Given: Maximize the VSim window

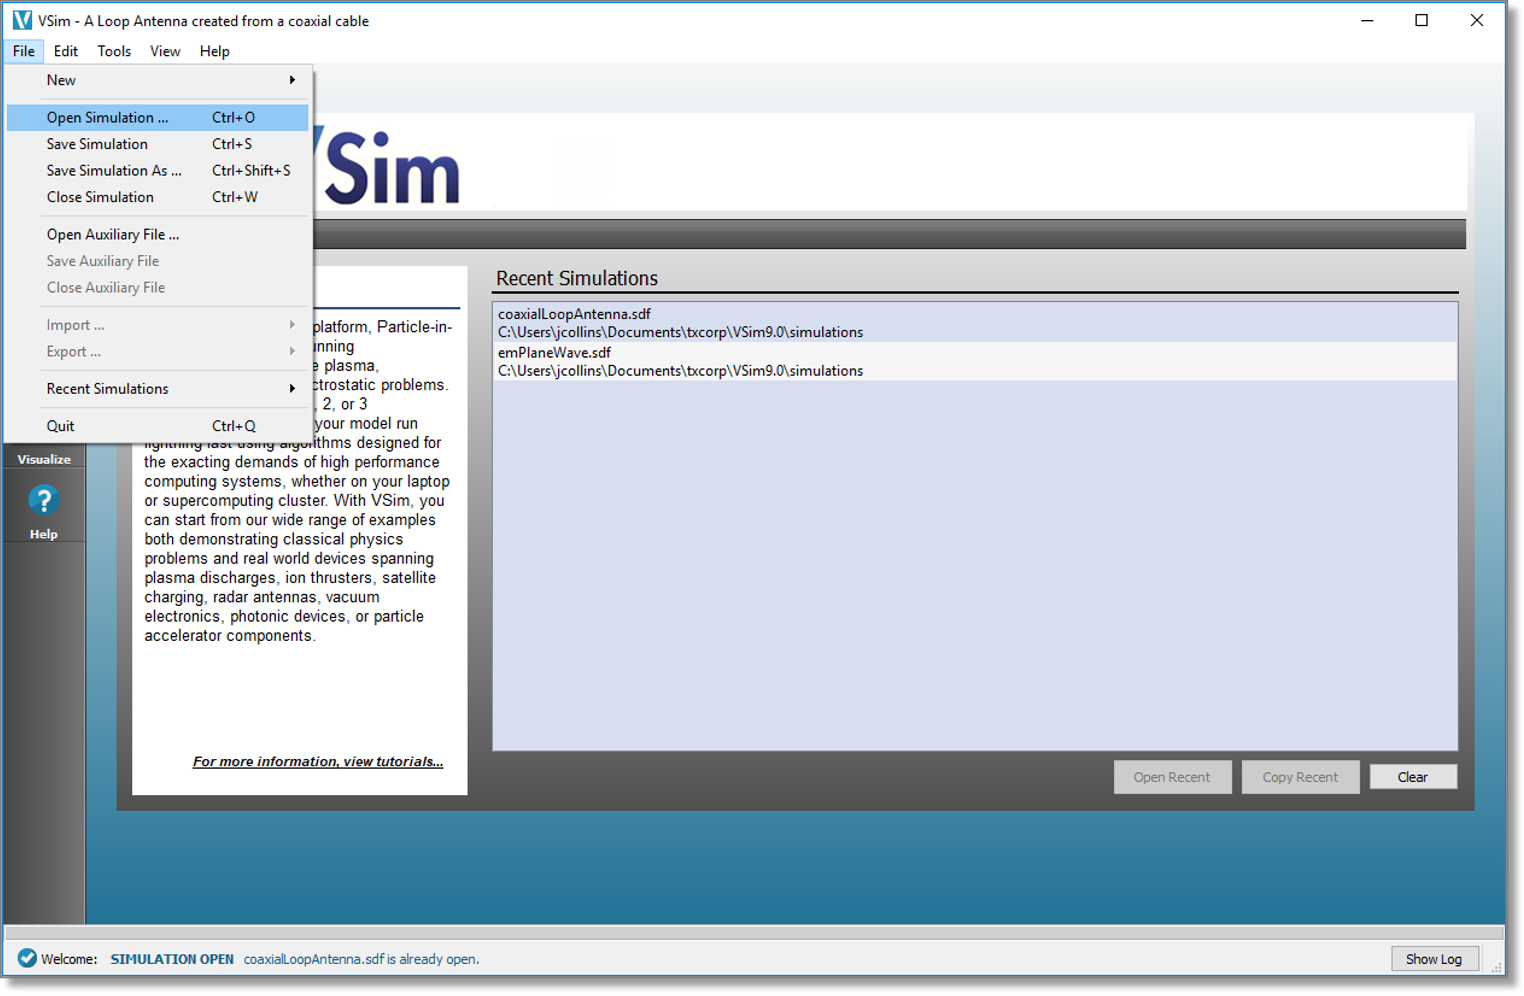Looking at the screenshot, I should pos(1421,21).
